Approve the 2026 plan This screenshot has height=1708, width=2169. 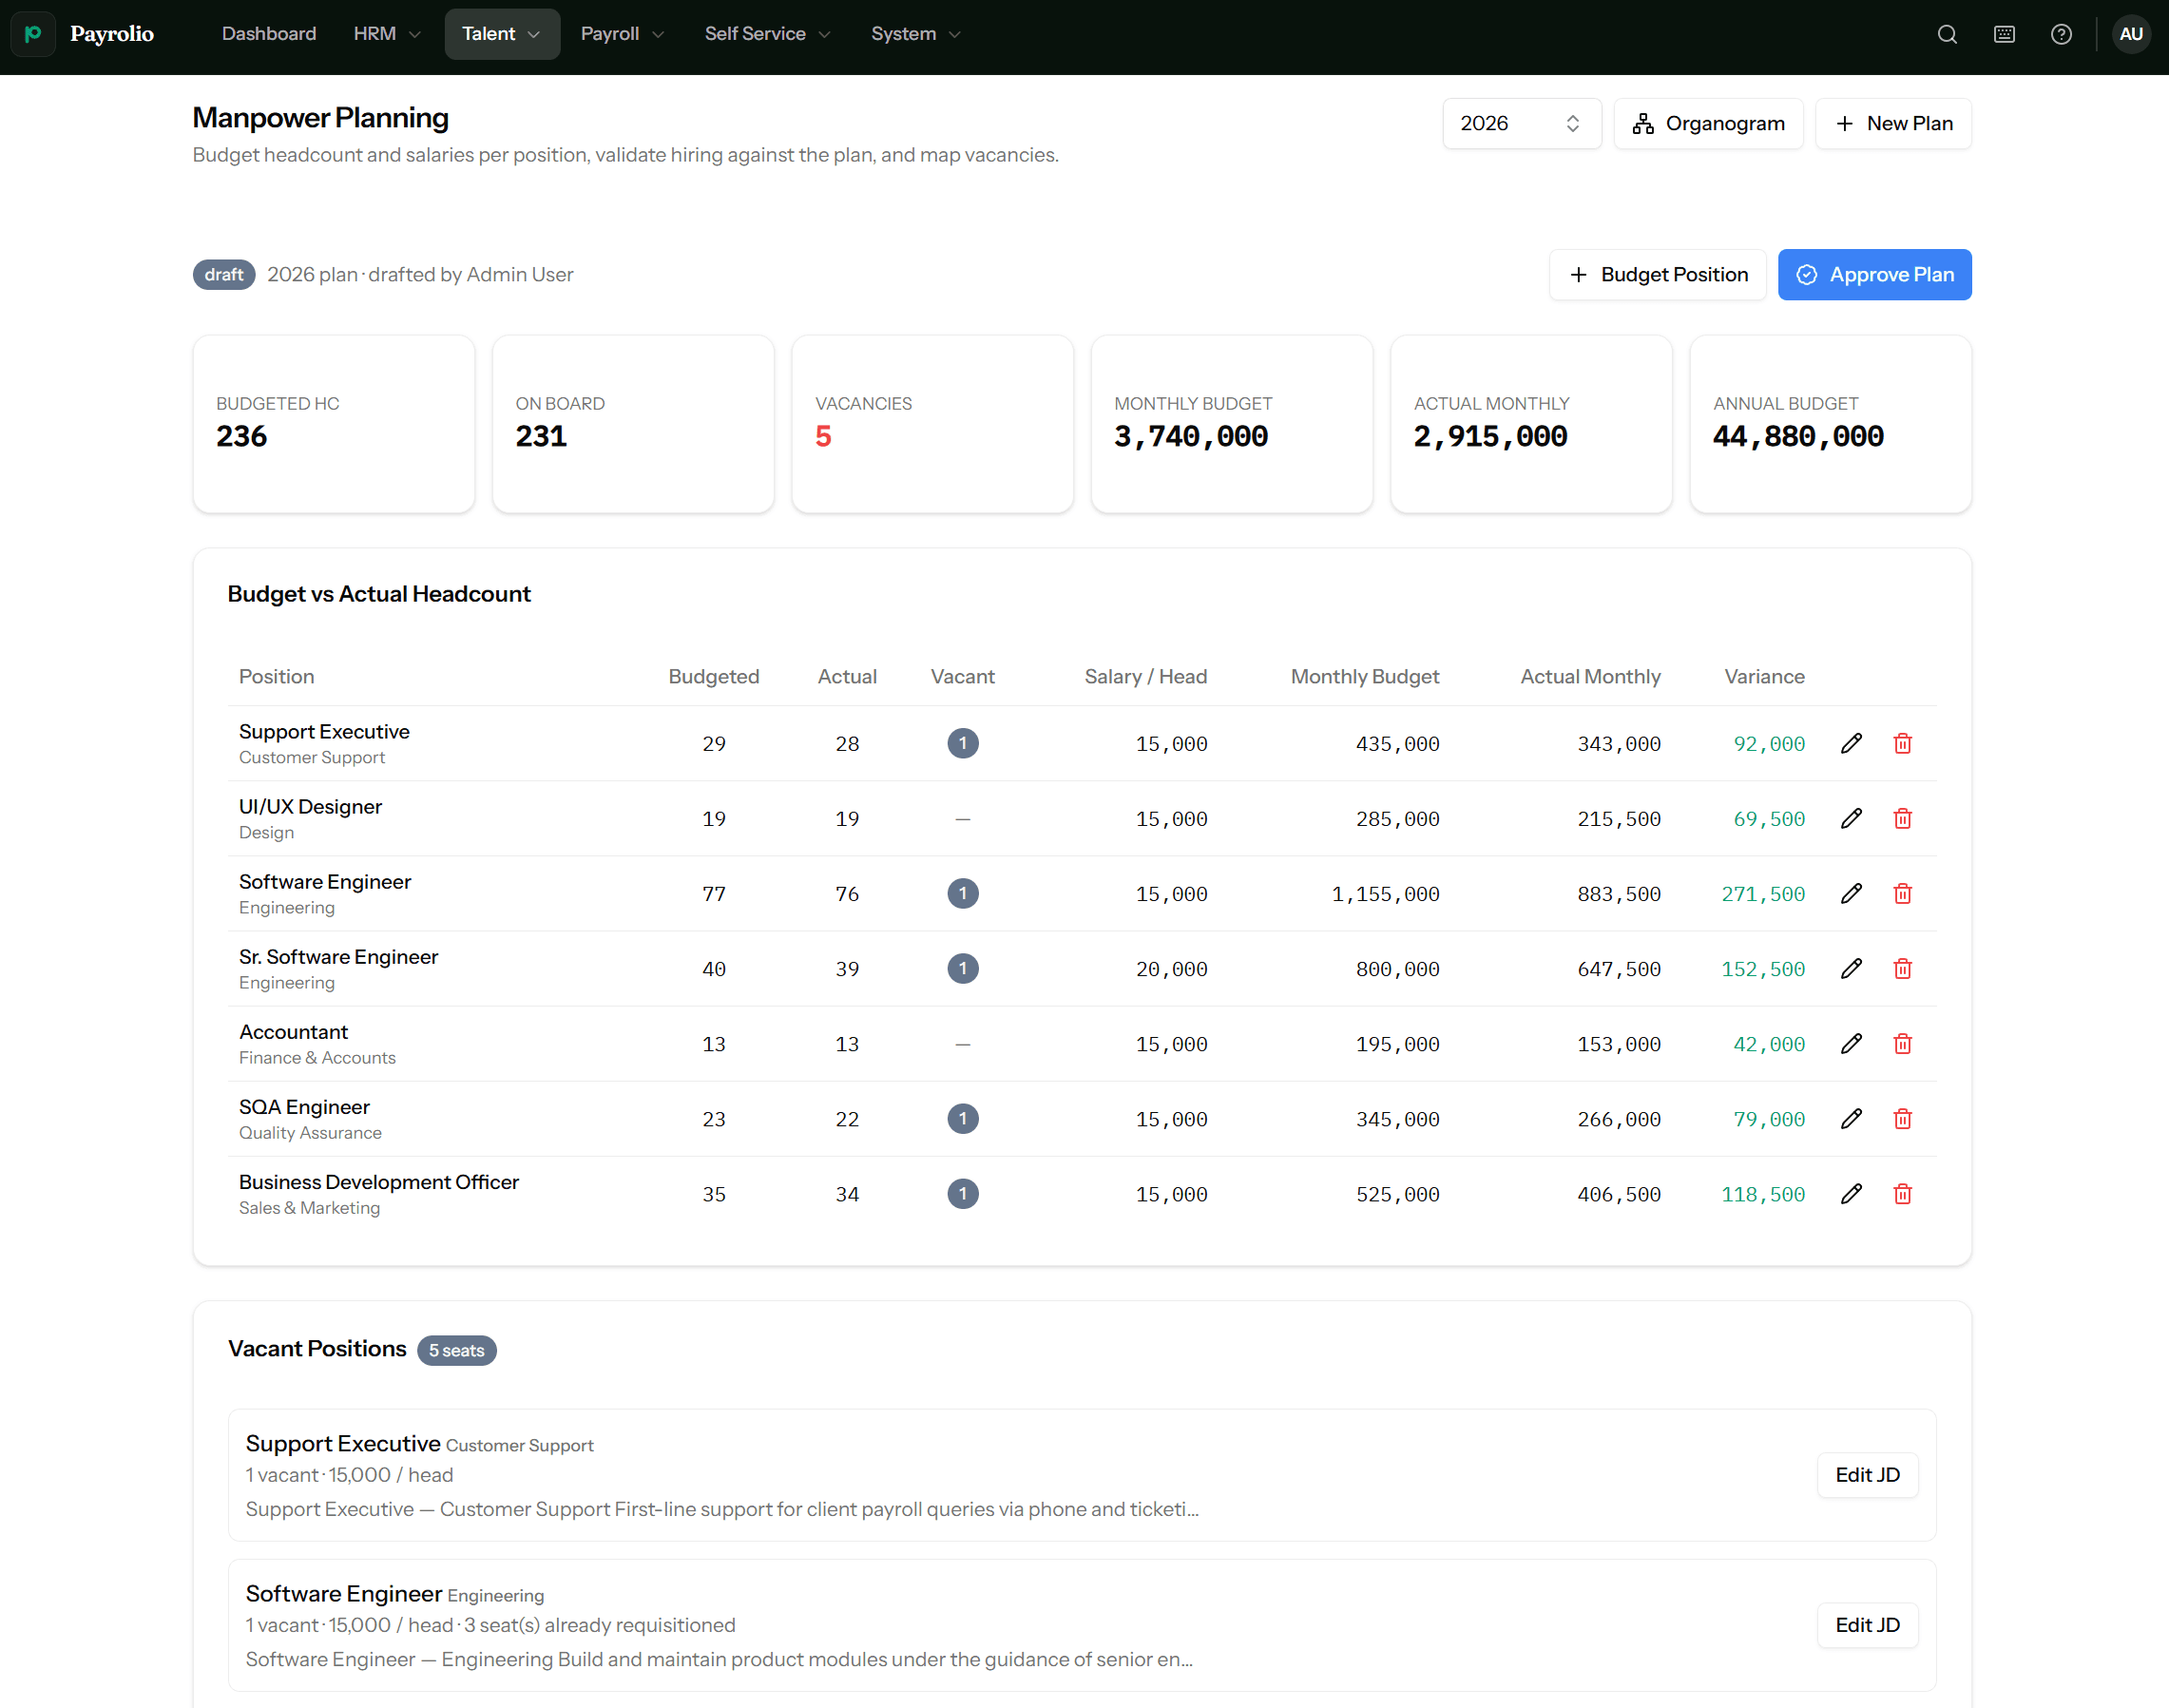(x=1874, y=274)
